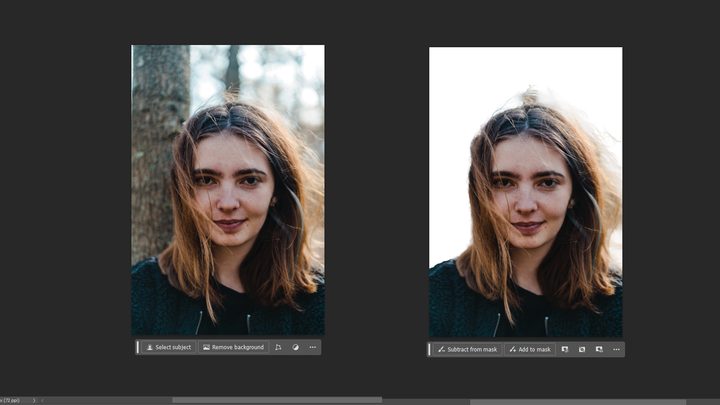Click the right horizontal scrollbar thumb
The image size is (720, 405).
[x=578, y=402]
